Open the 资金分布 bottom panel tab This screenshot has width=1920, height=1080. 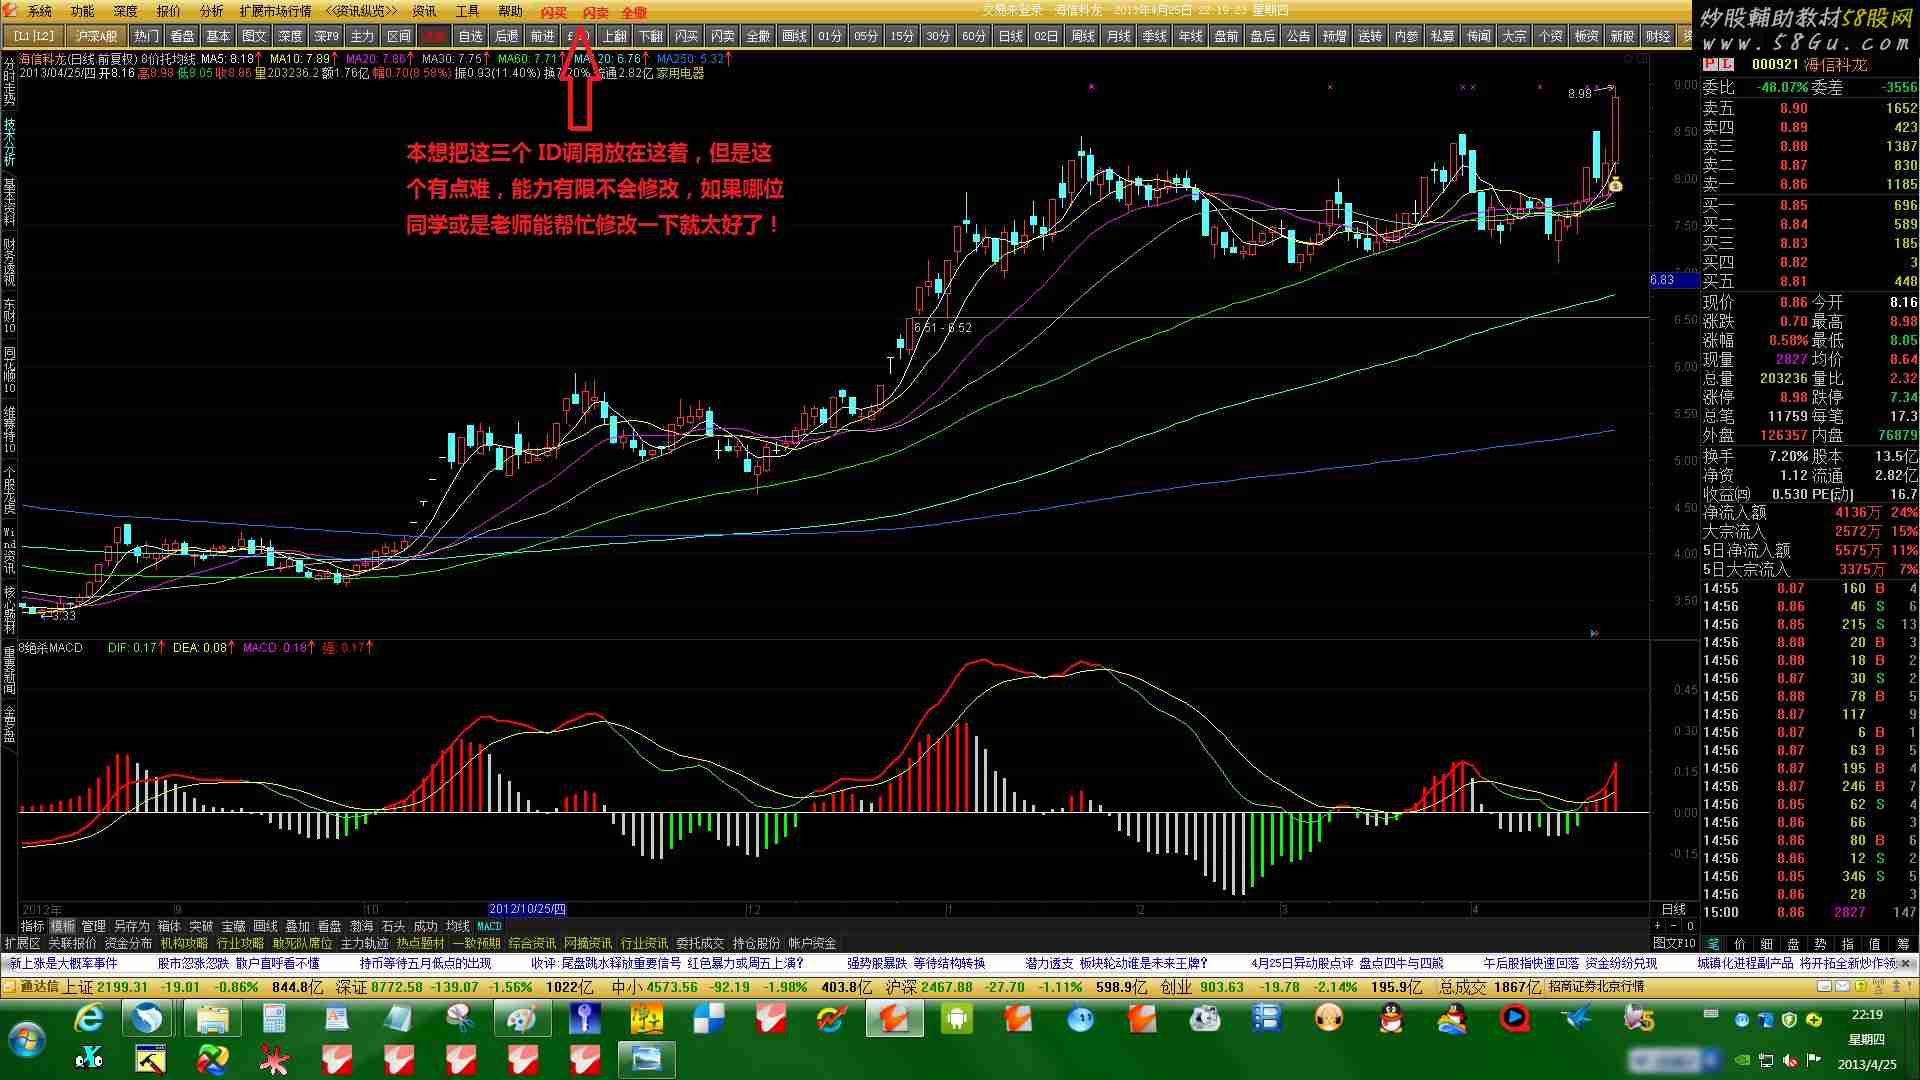[128, 943]
